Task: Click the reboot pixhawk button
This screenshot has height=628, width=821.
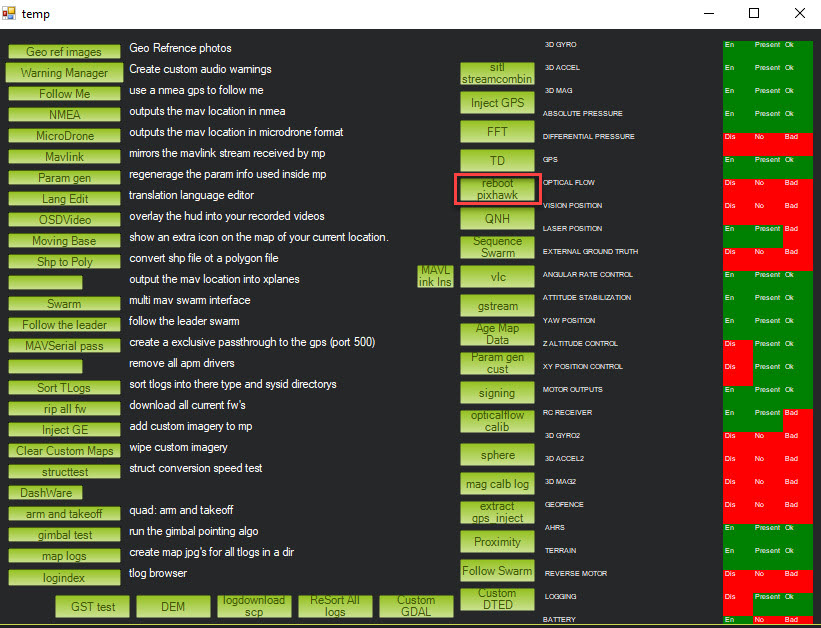Action: coord(497,189)
